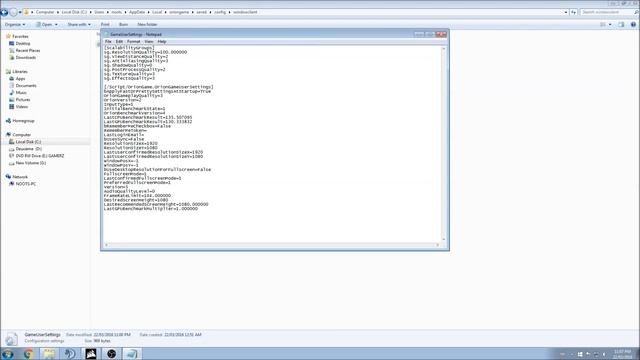This screenshot has height=360, width=640.
Task: Open the Notepad Edit menu
Action: 119,42
